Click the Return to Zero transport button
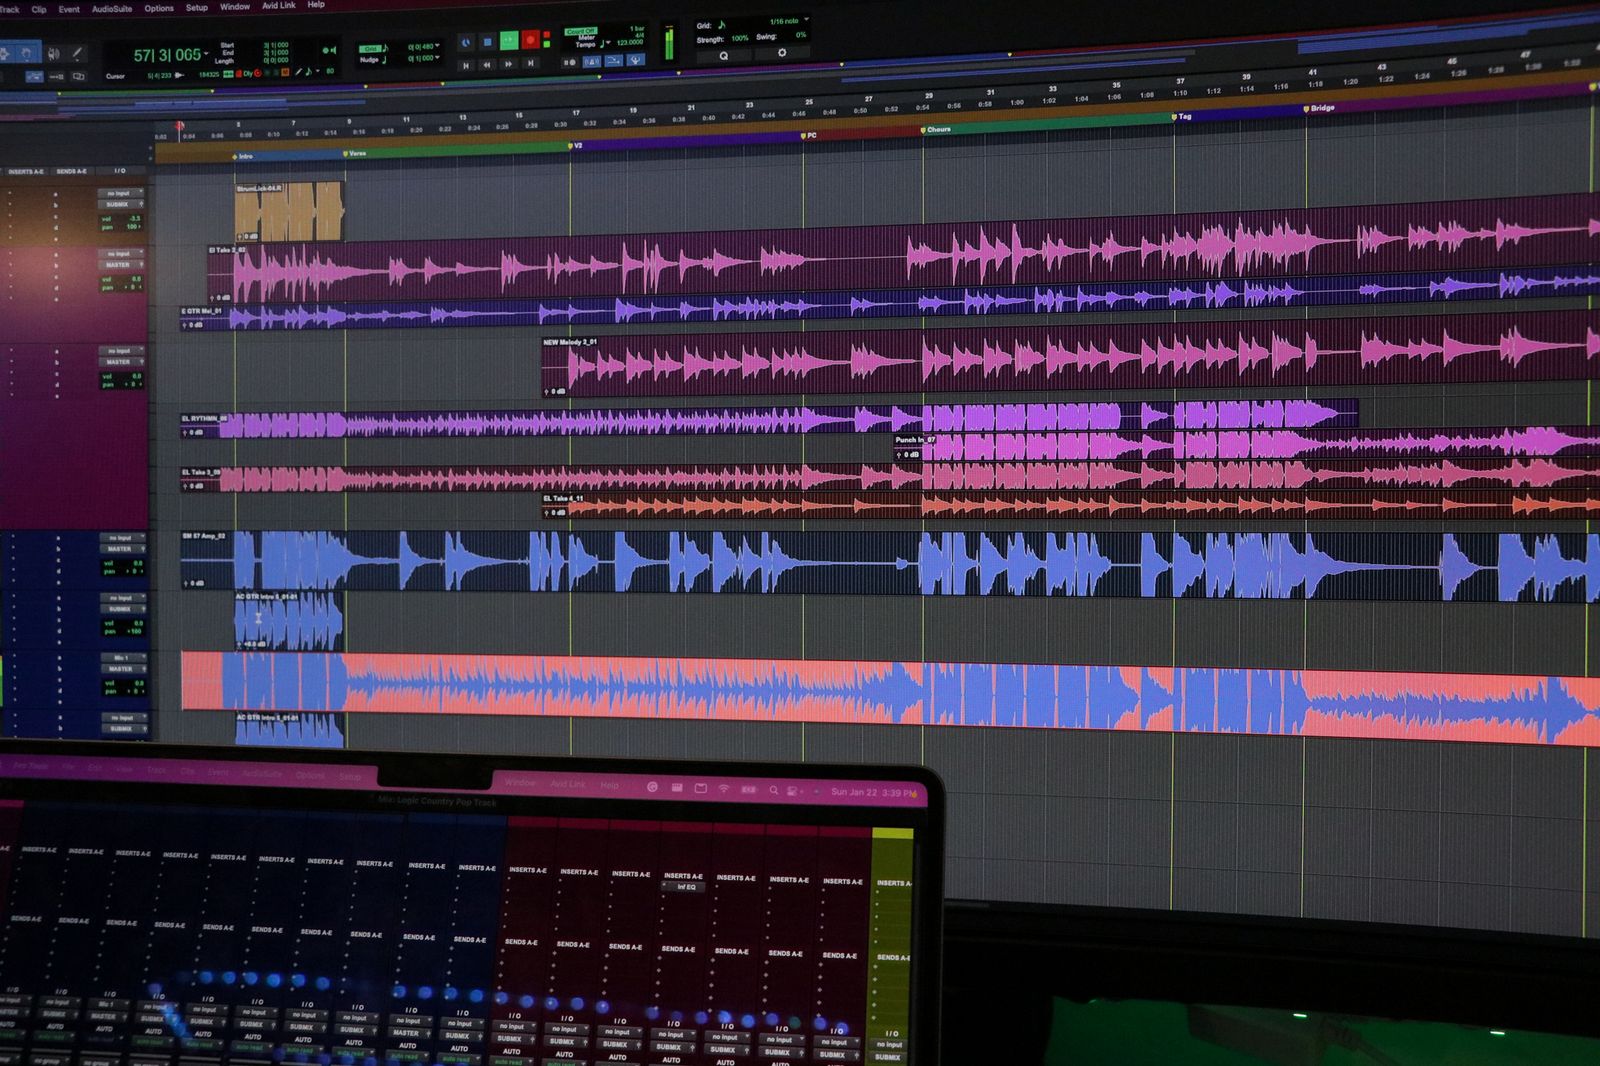 click(465, 65)
